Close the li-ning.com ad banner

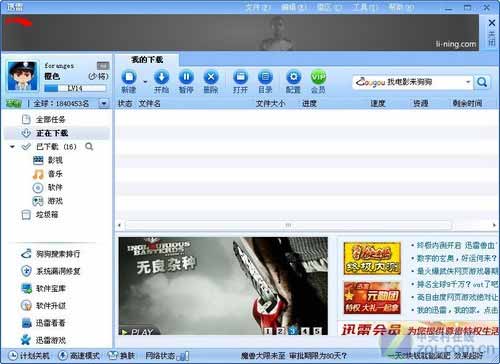492,32
